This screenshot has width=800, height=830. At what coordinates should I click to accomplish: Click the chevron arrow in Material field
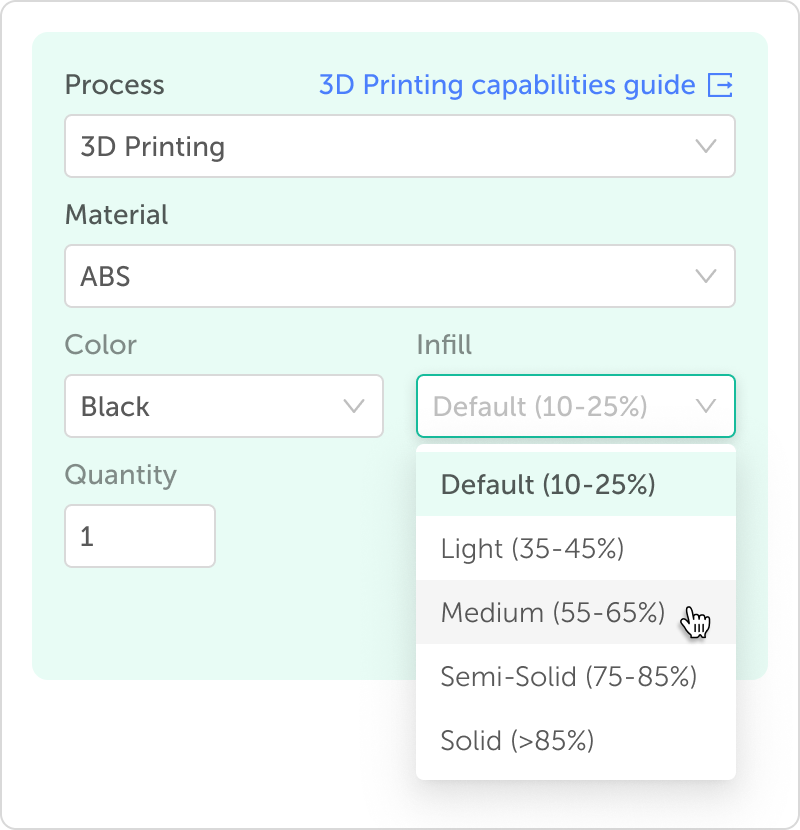click(x=706, y=276)
